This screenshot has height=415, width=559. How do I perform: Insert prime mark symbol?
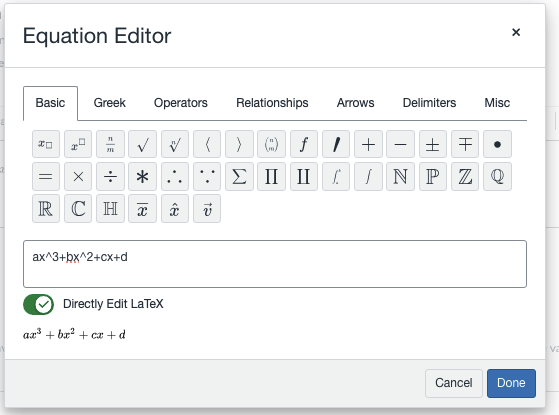click(x=336, y=144)
